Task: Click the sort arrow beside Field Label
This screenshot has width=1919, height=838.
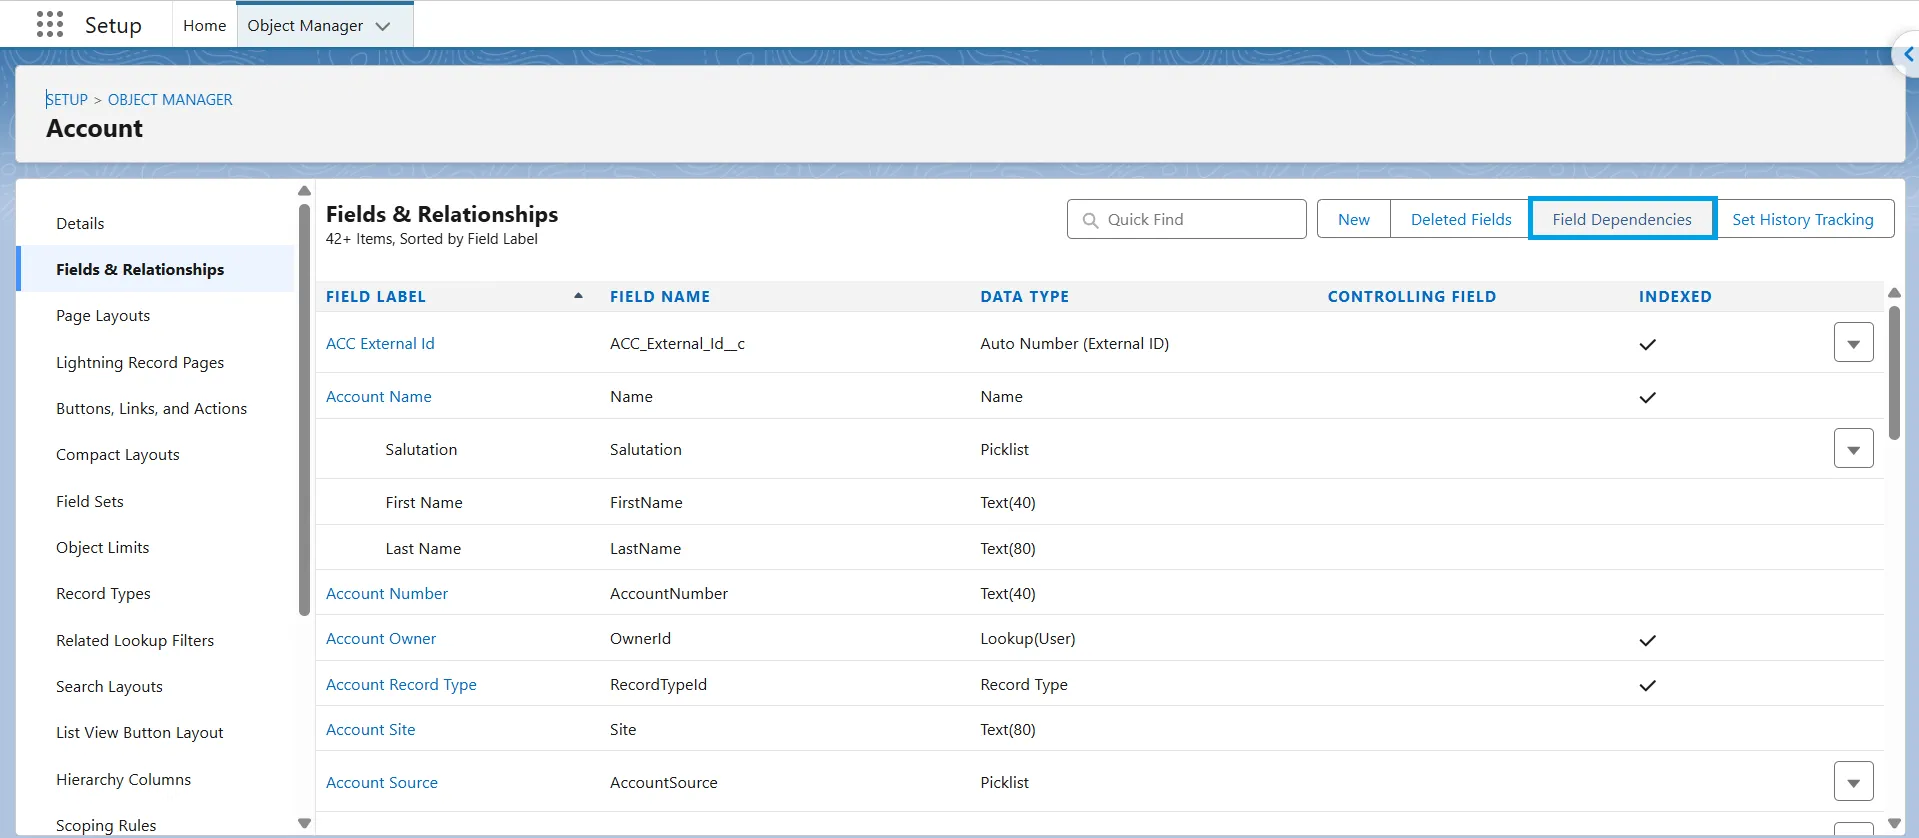Action: click(x=578, y=296)
